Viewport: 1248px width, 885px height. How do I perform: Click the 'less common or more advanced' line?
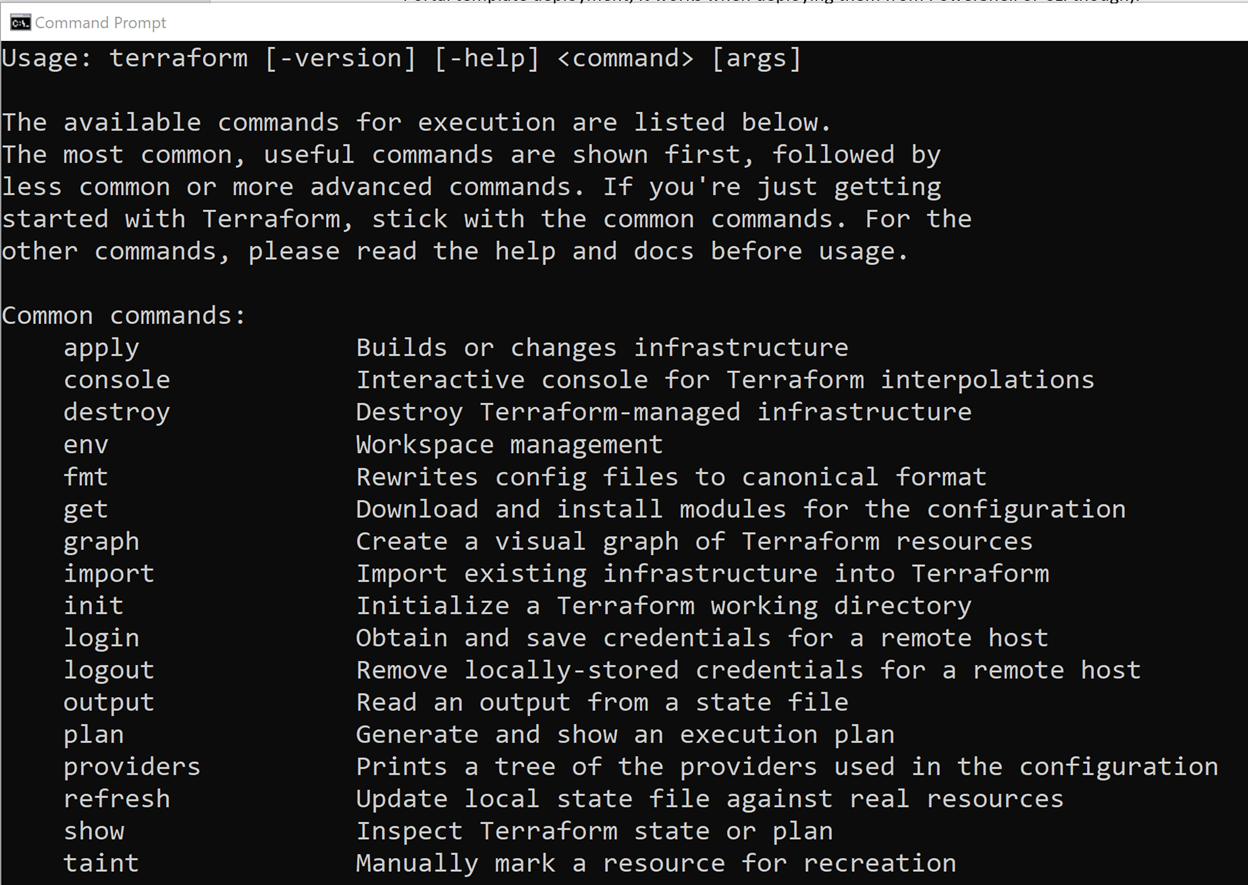pos(471,187)
